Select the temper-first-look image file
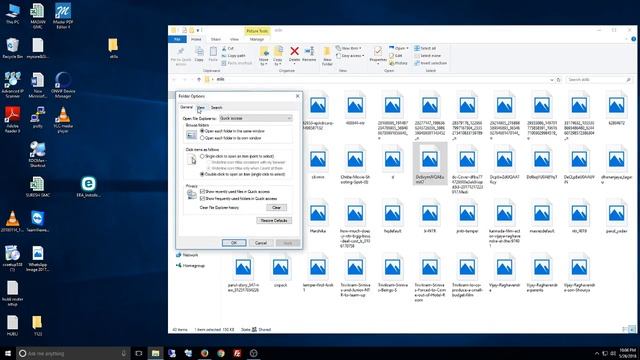Image resolution: width=640 pixels, height=360 pixels. pyautogui.click(x=318, y=272)
